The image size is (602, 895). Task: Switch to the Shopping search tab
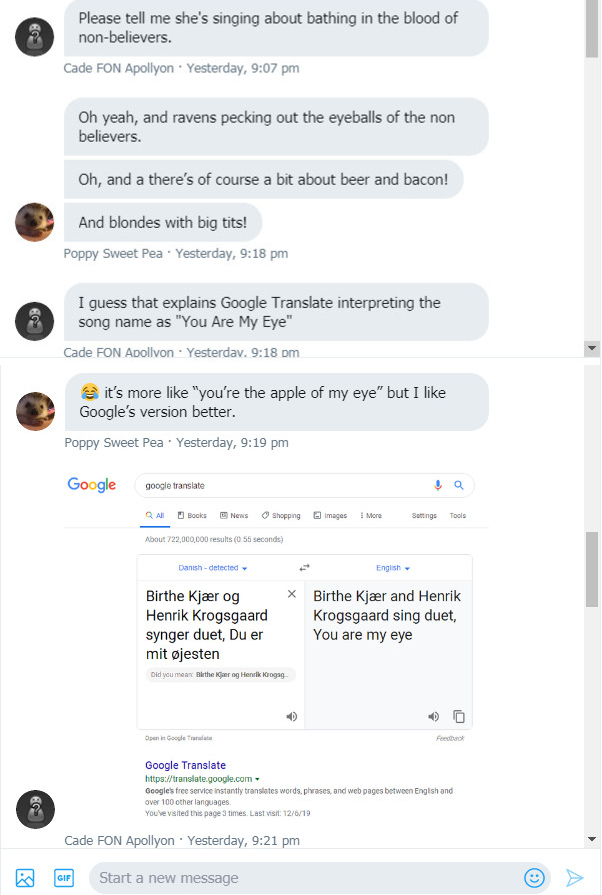pyautogui.click(x=281, y=516)
